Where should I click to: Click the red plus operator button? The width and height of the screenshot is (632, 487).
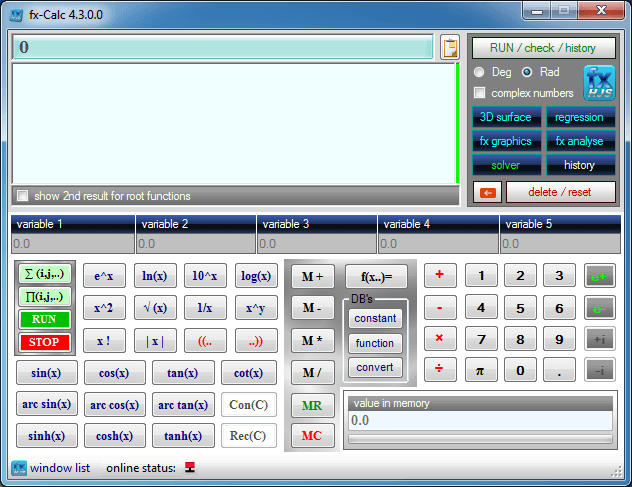pos(440,275)
